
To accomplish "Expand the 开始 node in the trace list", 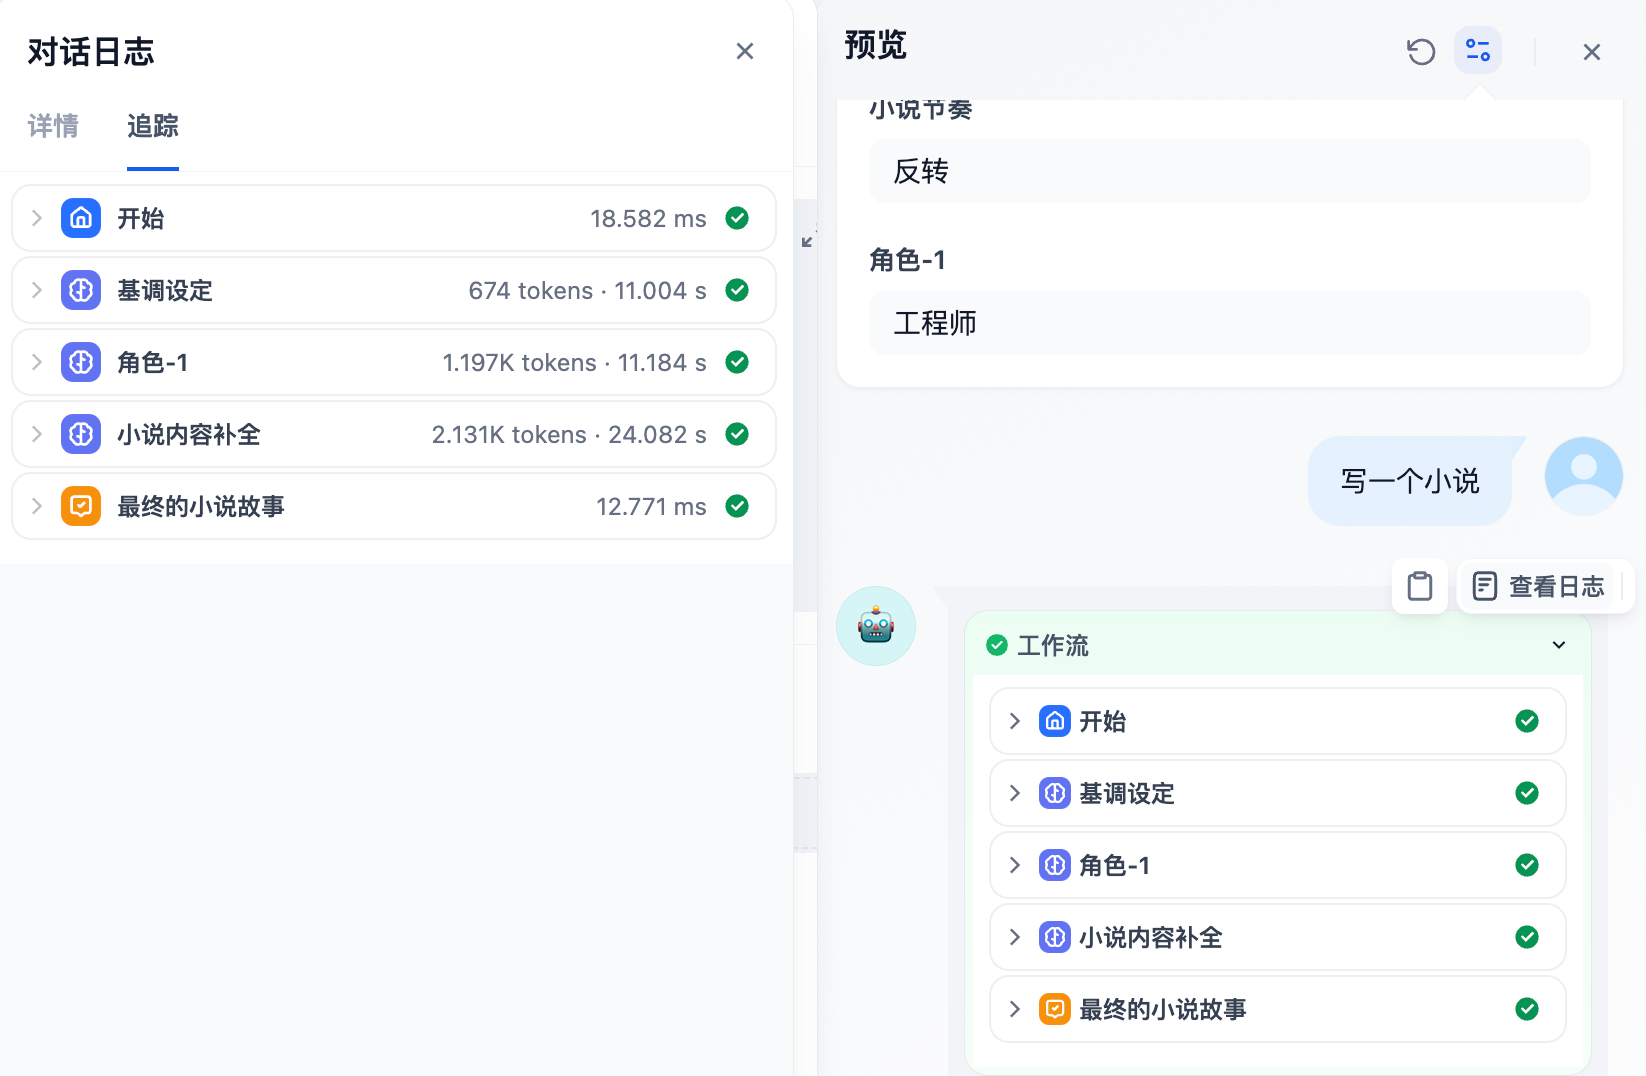I will 36,218.
